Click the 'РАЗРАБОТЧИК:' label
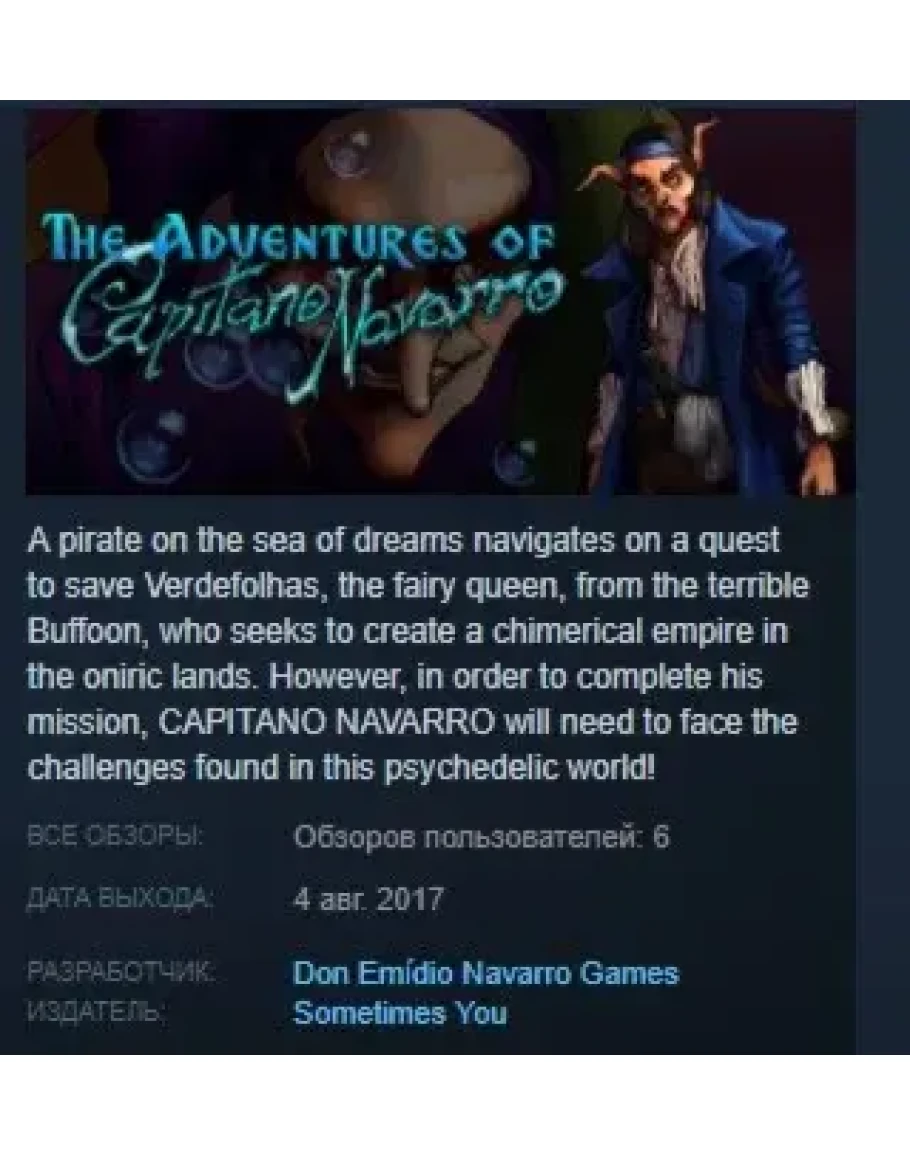910x1155 pixels. tap(121, 972)
